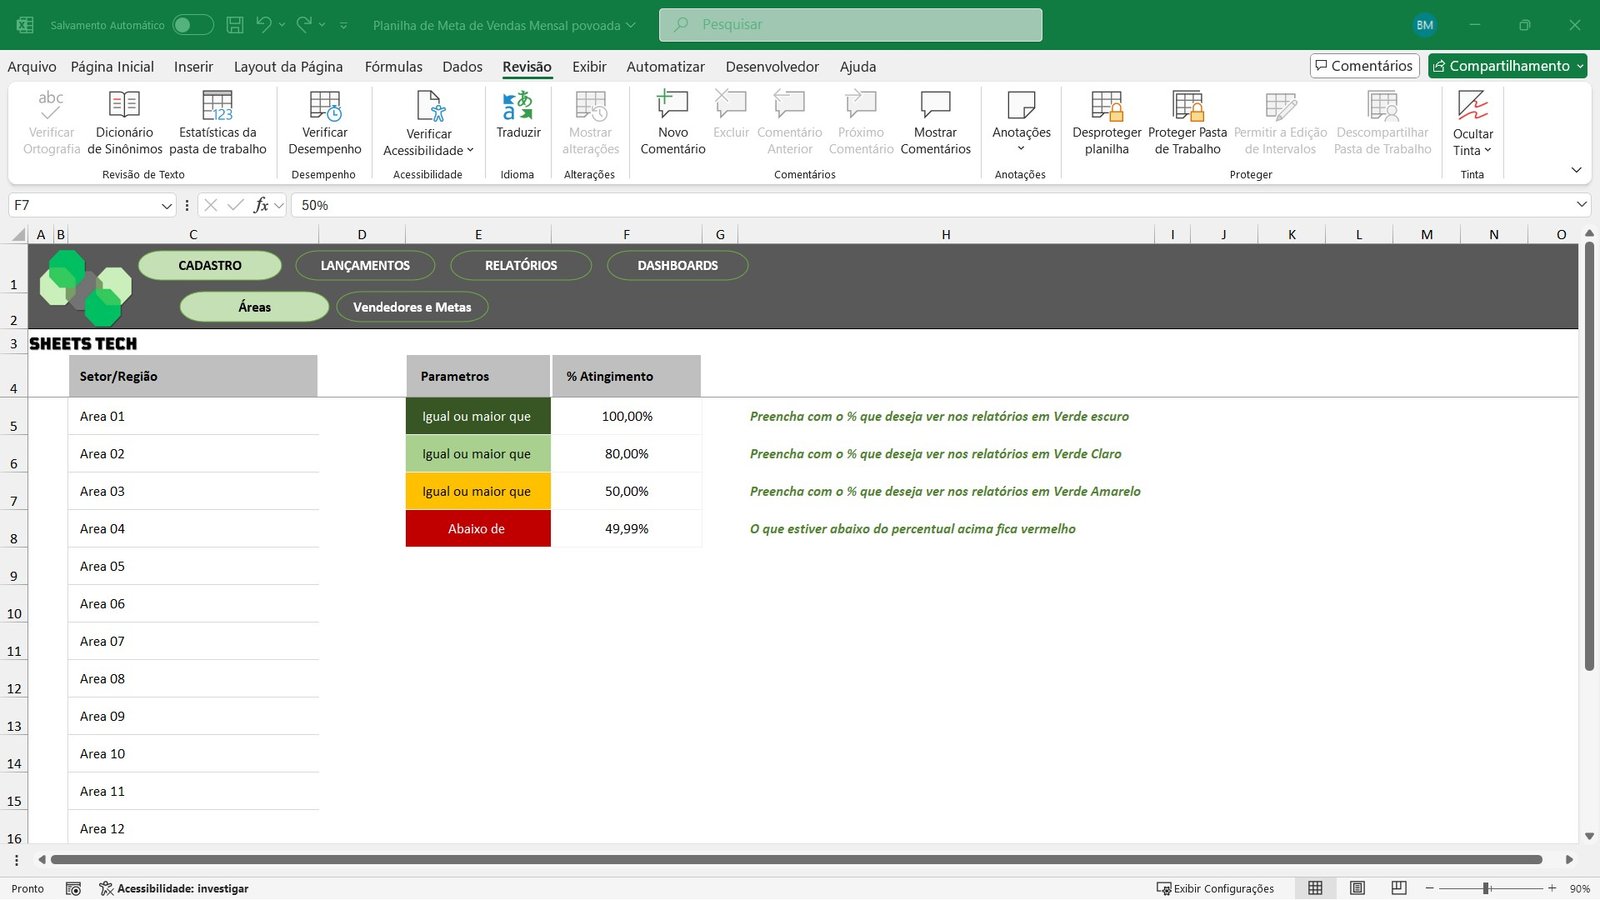
Task: Open the Fórmulas tab
Action: [393, 66]
